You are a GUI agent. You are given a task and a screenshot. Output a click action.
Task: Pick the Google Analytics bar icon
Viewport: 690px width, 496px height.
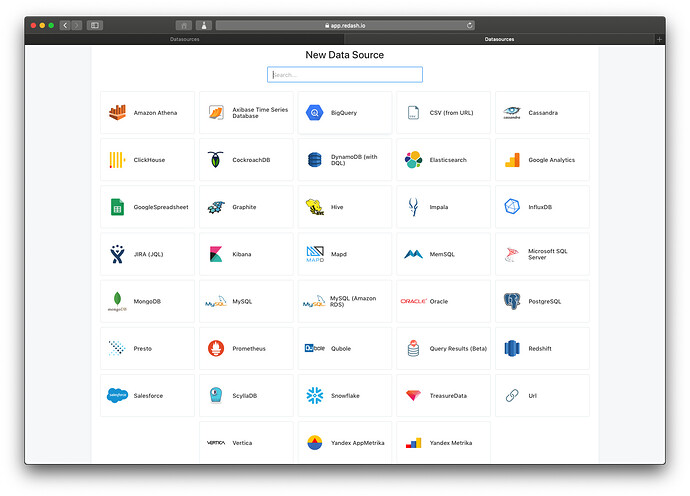coord(512,160)
